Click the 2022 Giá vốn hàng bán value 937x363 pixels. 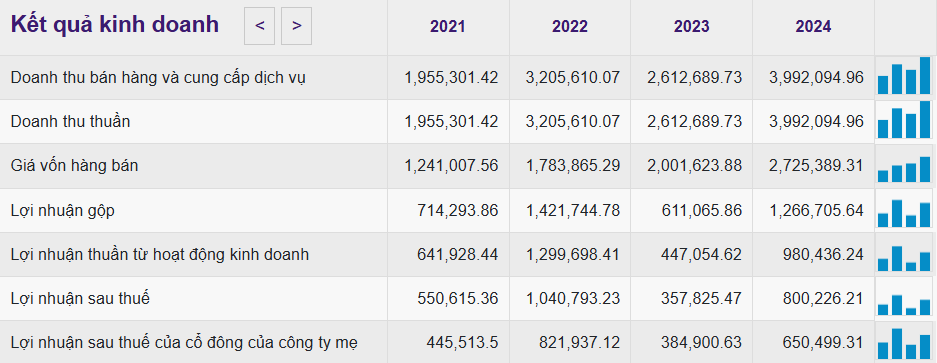pos(573,166)
